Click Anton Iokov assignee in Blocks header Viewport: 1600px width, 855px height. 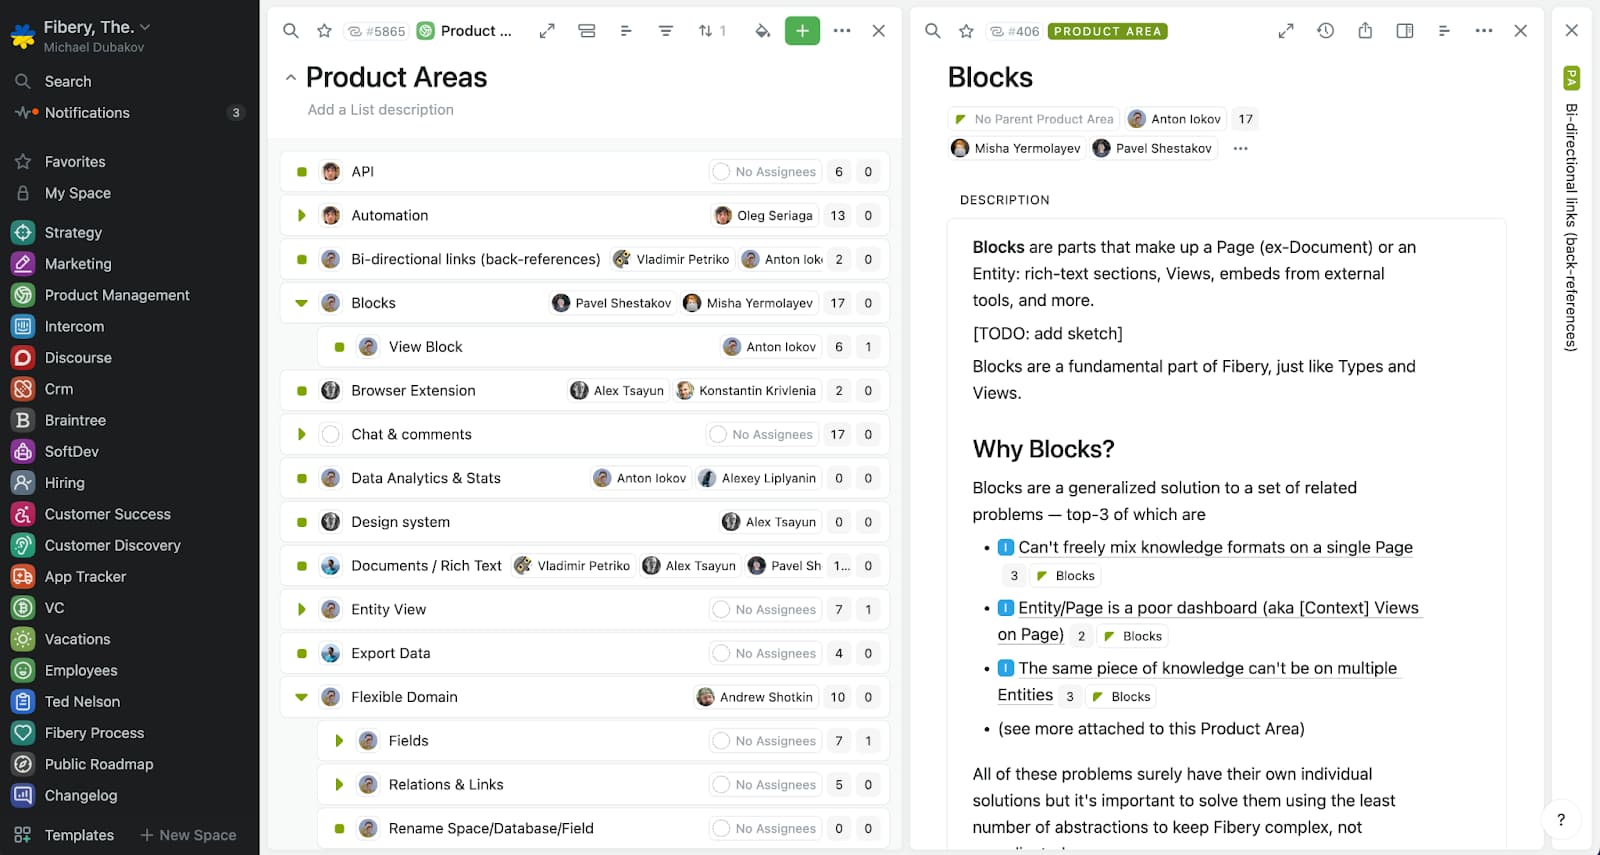click(x=1175, y=119)
